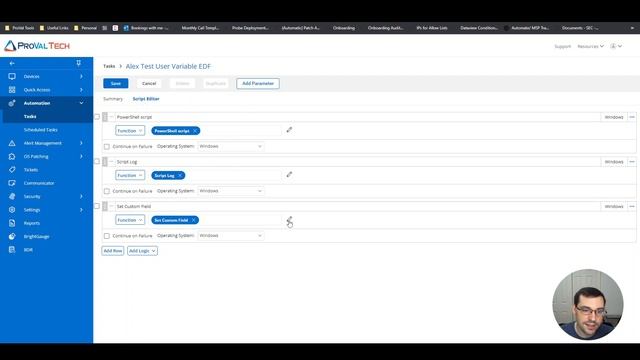Click the Add Row button
The image size is (640, 360).
coord(113,251)
